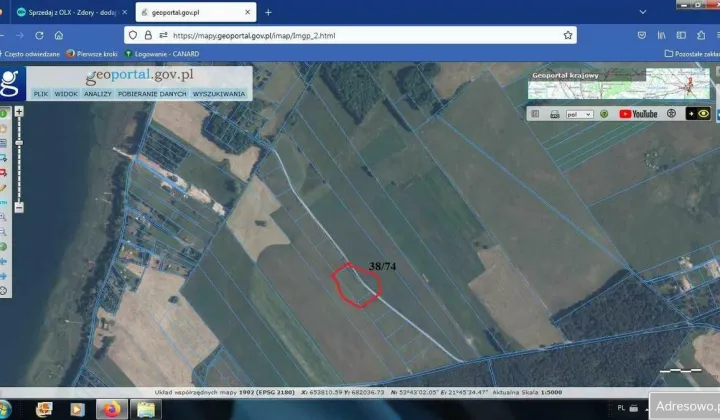
Task: Click the map zoom out minus button
Action: click(x=19, y=207)
